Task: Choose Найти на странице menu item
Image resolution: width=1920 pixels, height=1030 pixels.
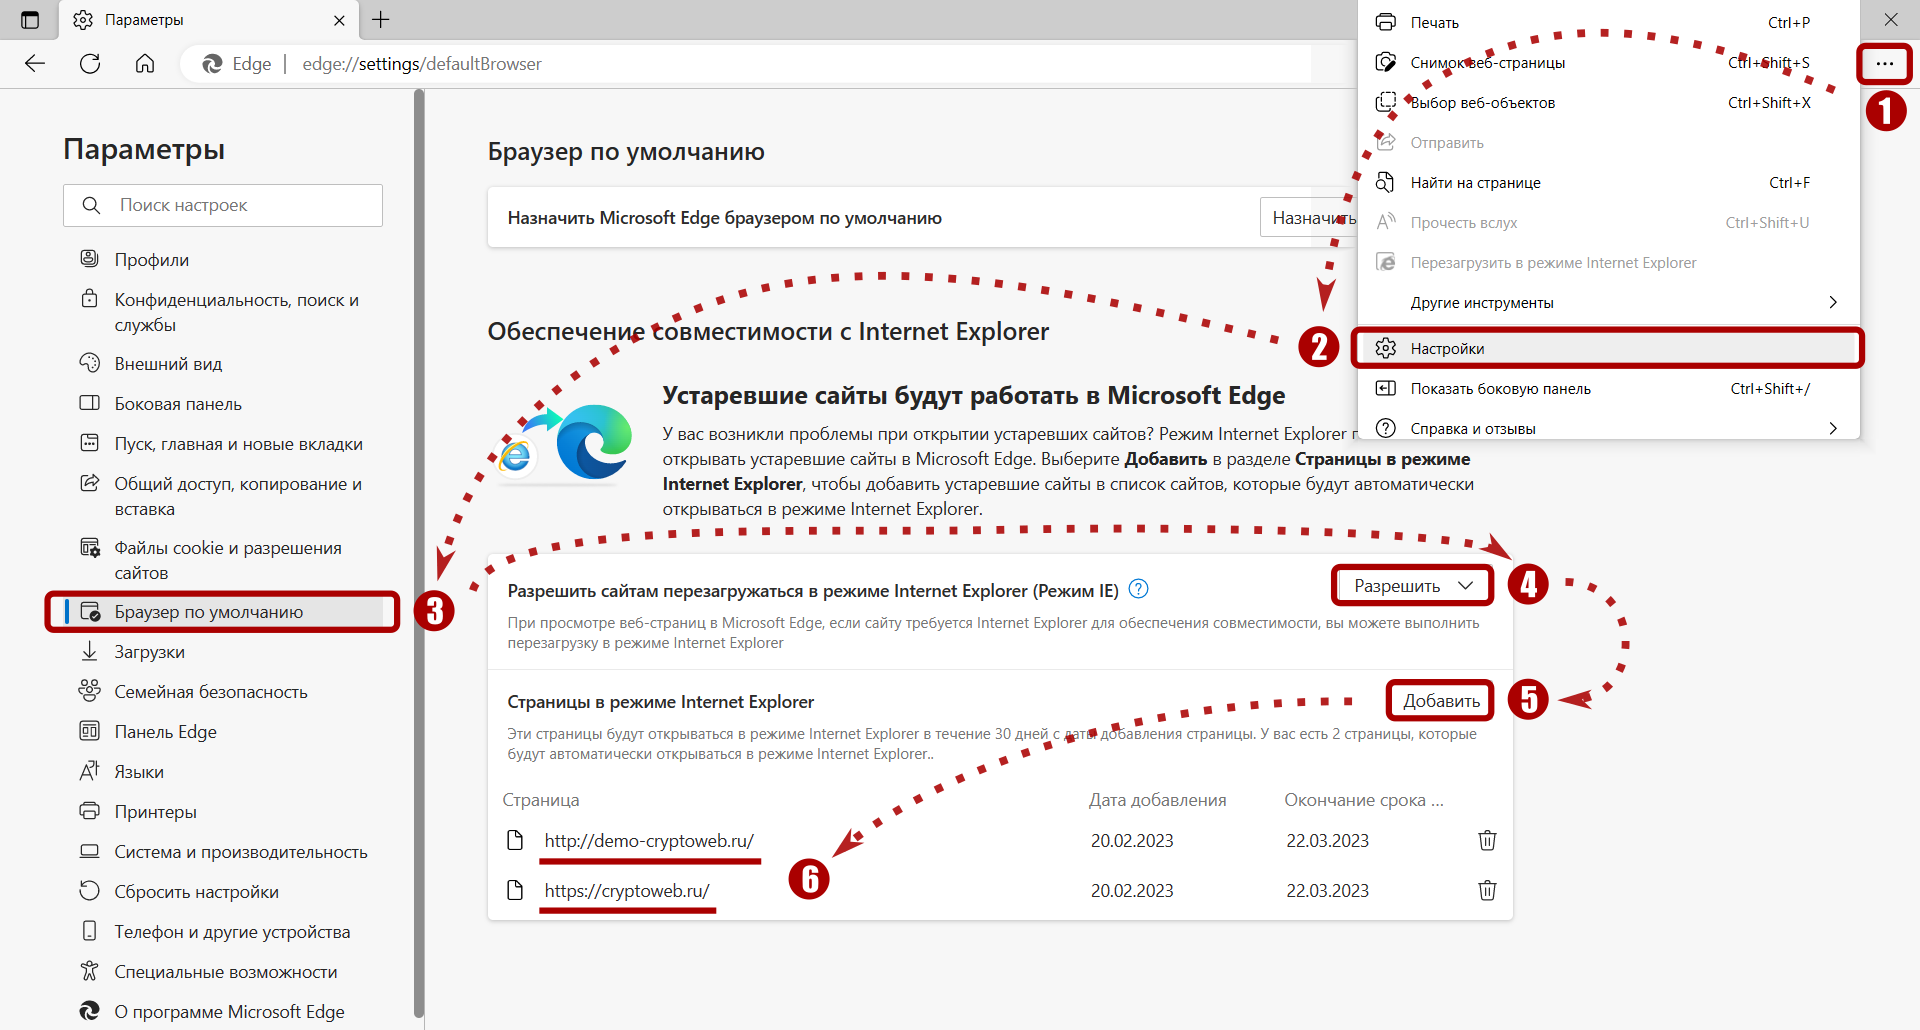Action: tap(1608, 182)
